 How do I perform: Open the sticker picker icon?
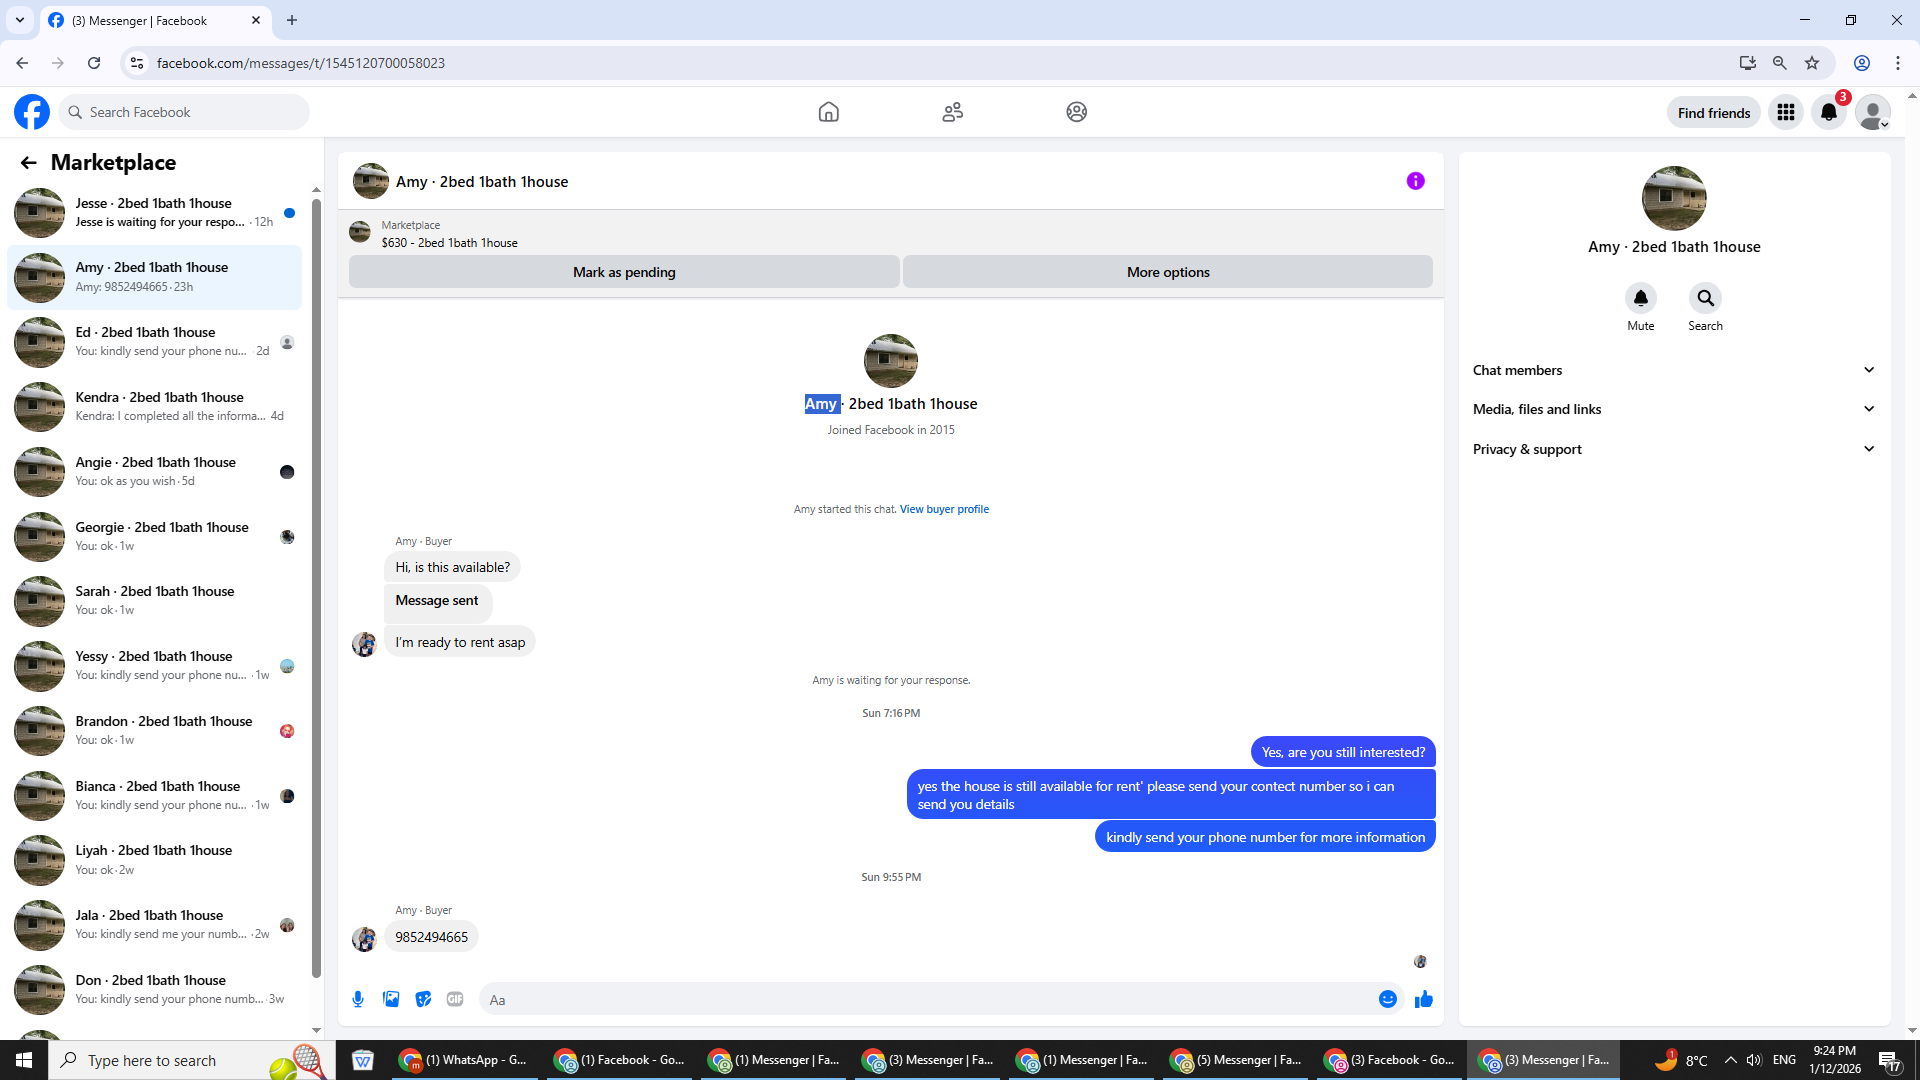[423, 999]
